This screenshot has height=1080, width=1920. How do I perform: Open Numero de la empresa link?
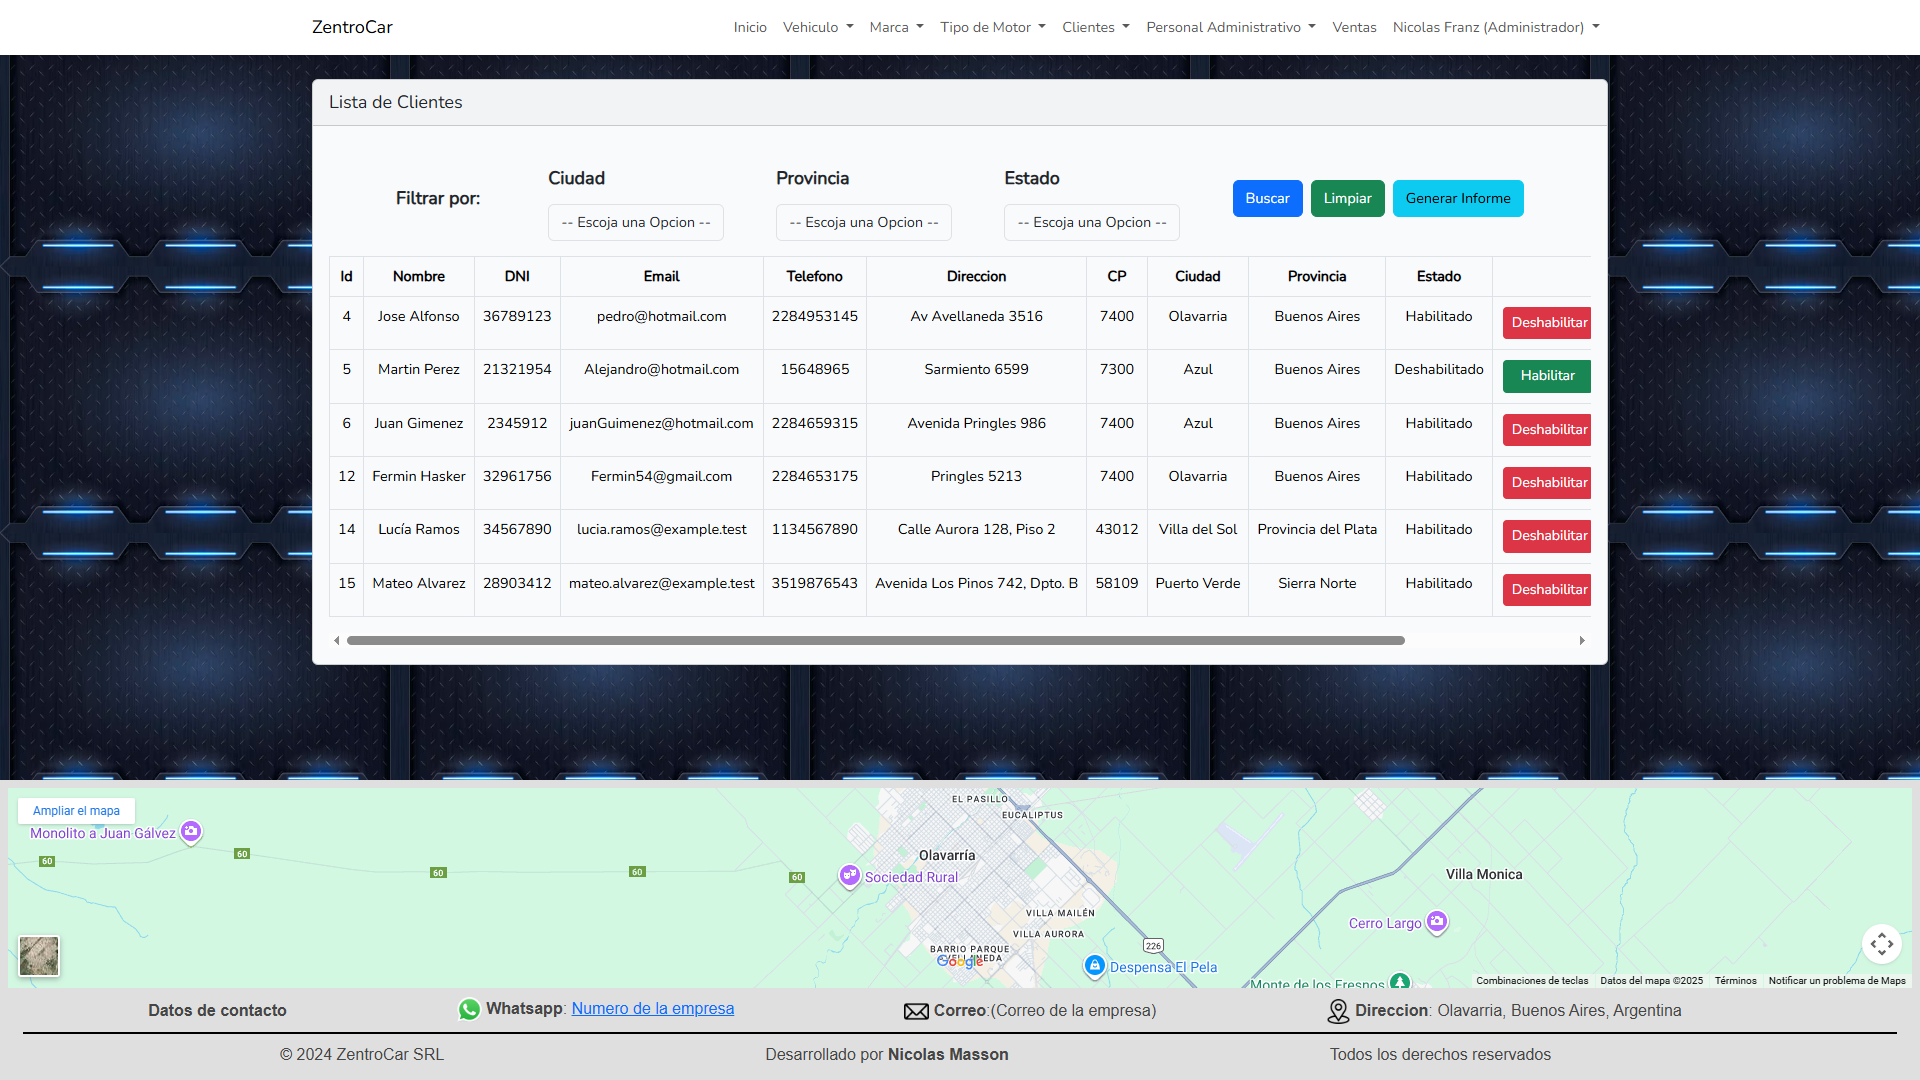[652, 1009]
